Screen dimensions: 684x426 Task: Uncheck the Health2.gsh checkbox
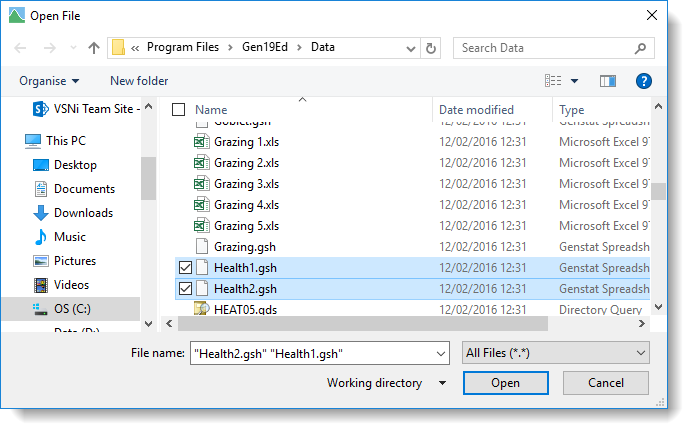pos(184,289)
